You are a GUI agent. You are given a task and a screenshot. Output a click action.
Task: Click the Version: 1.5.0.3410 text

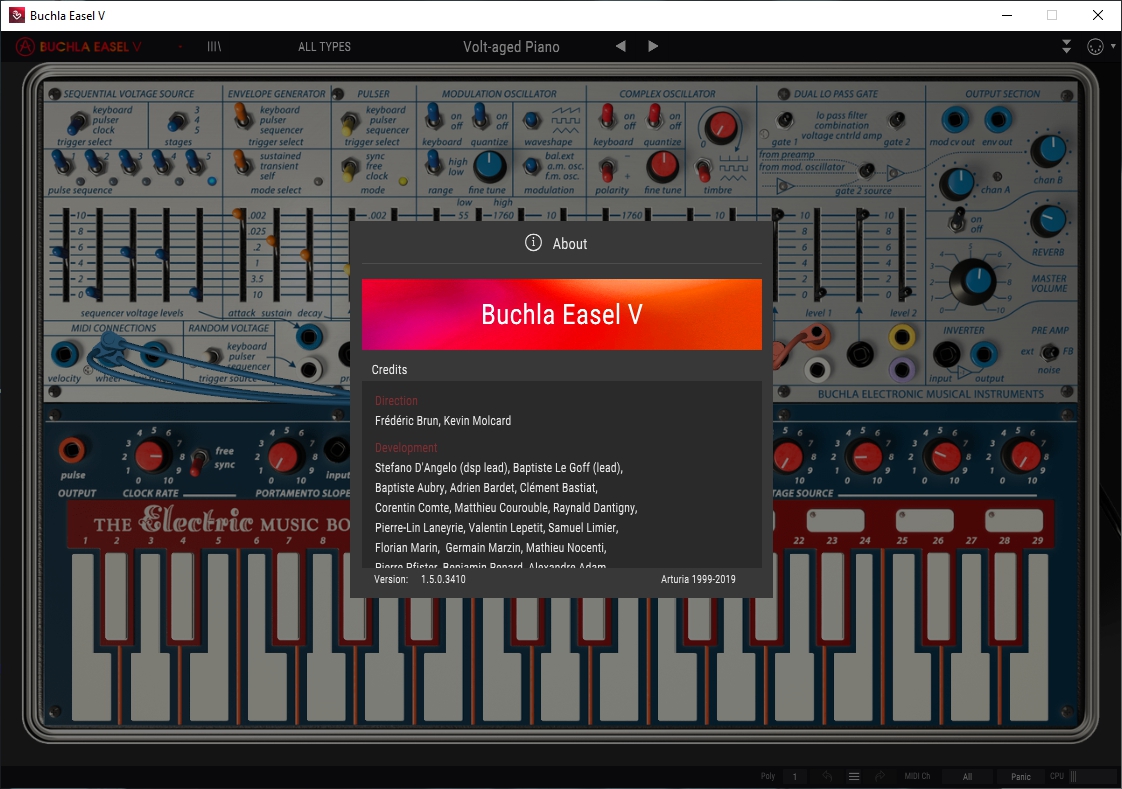[x=419, y=579]
